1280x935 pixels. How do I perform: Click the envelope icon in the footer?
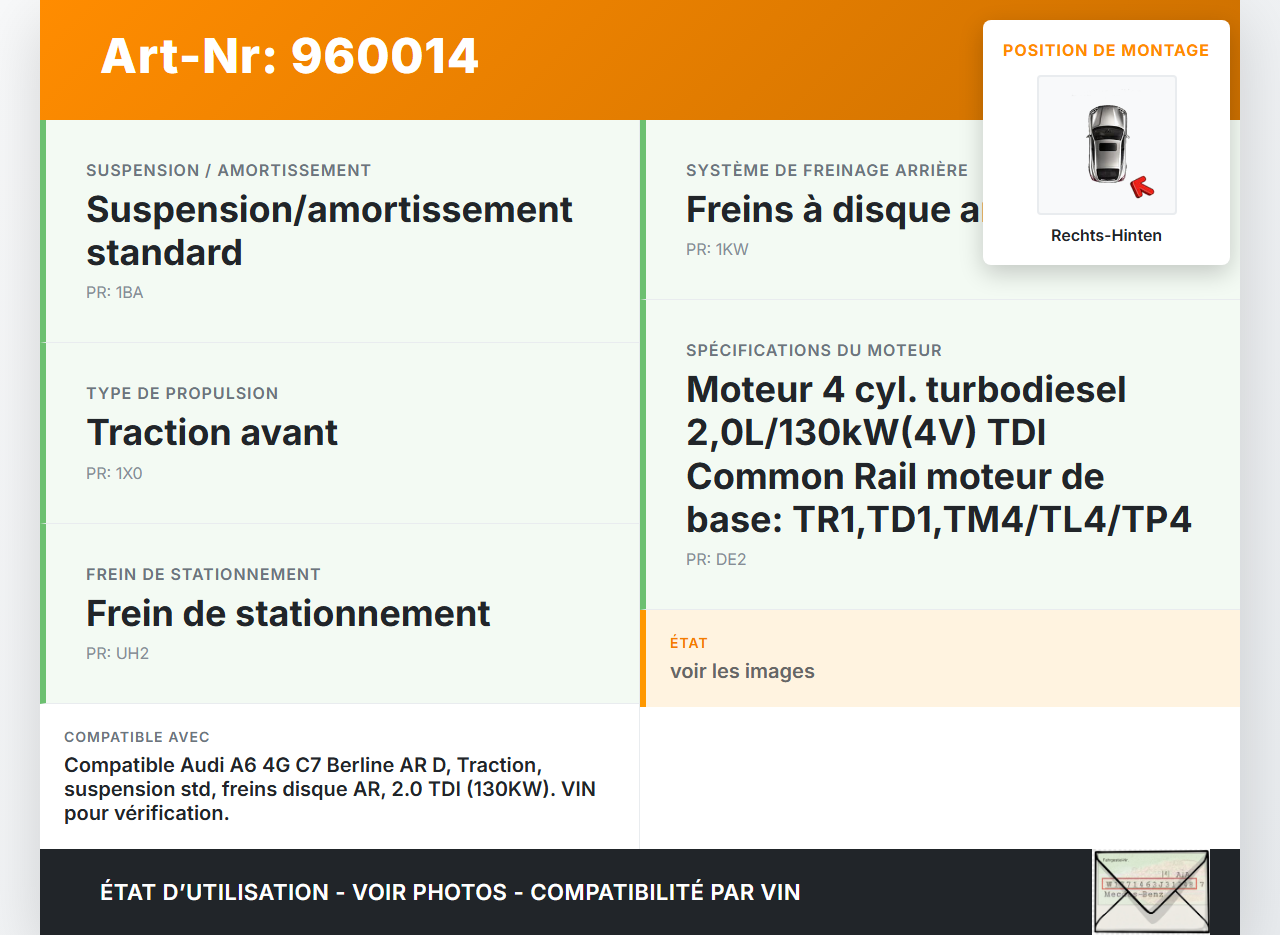[x=1151, y=891]
